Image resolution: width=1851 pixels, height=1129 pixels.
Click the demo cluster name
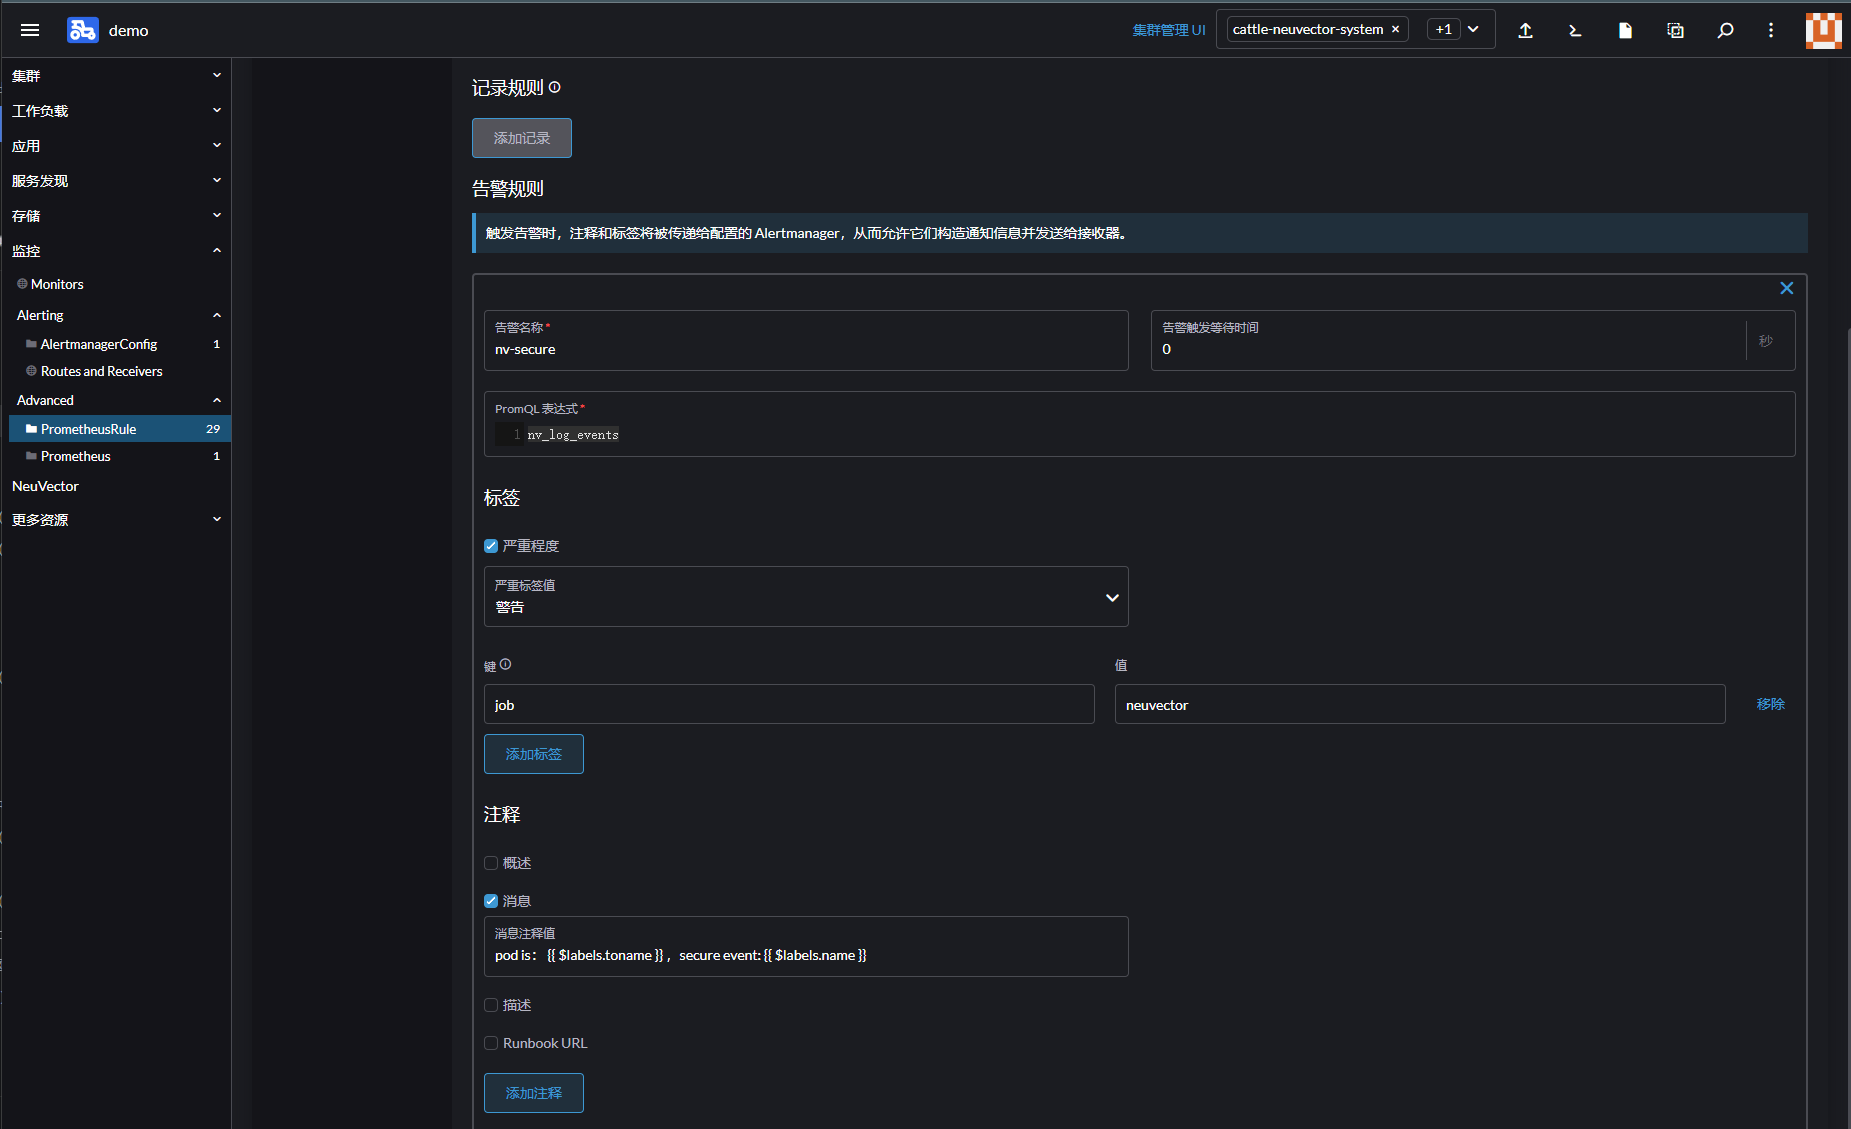coord(128,30)
